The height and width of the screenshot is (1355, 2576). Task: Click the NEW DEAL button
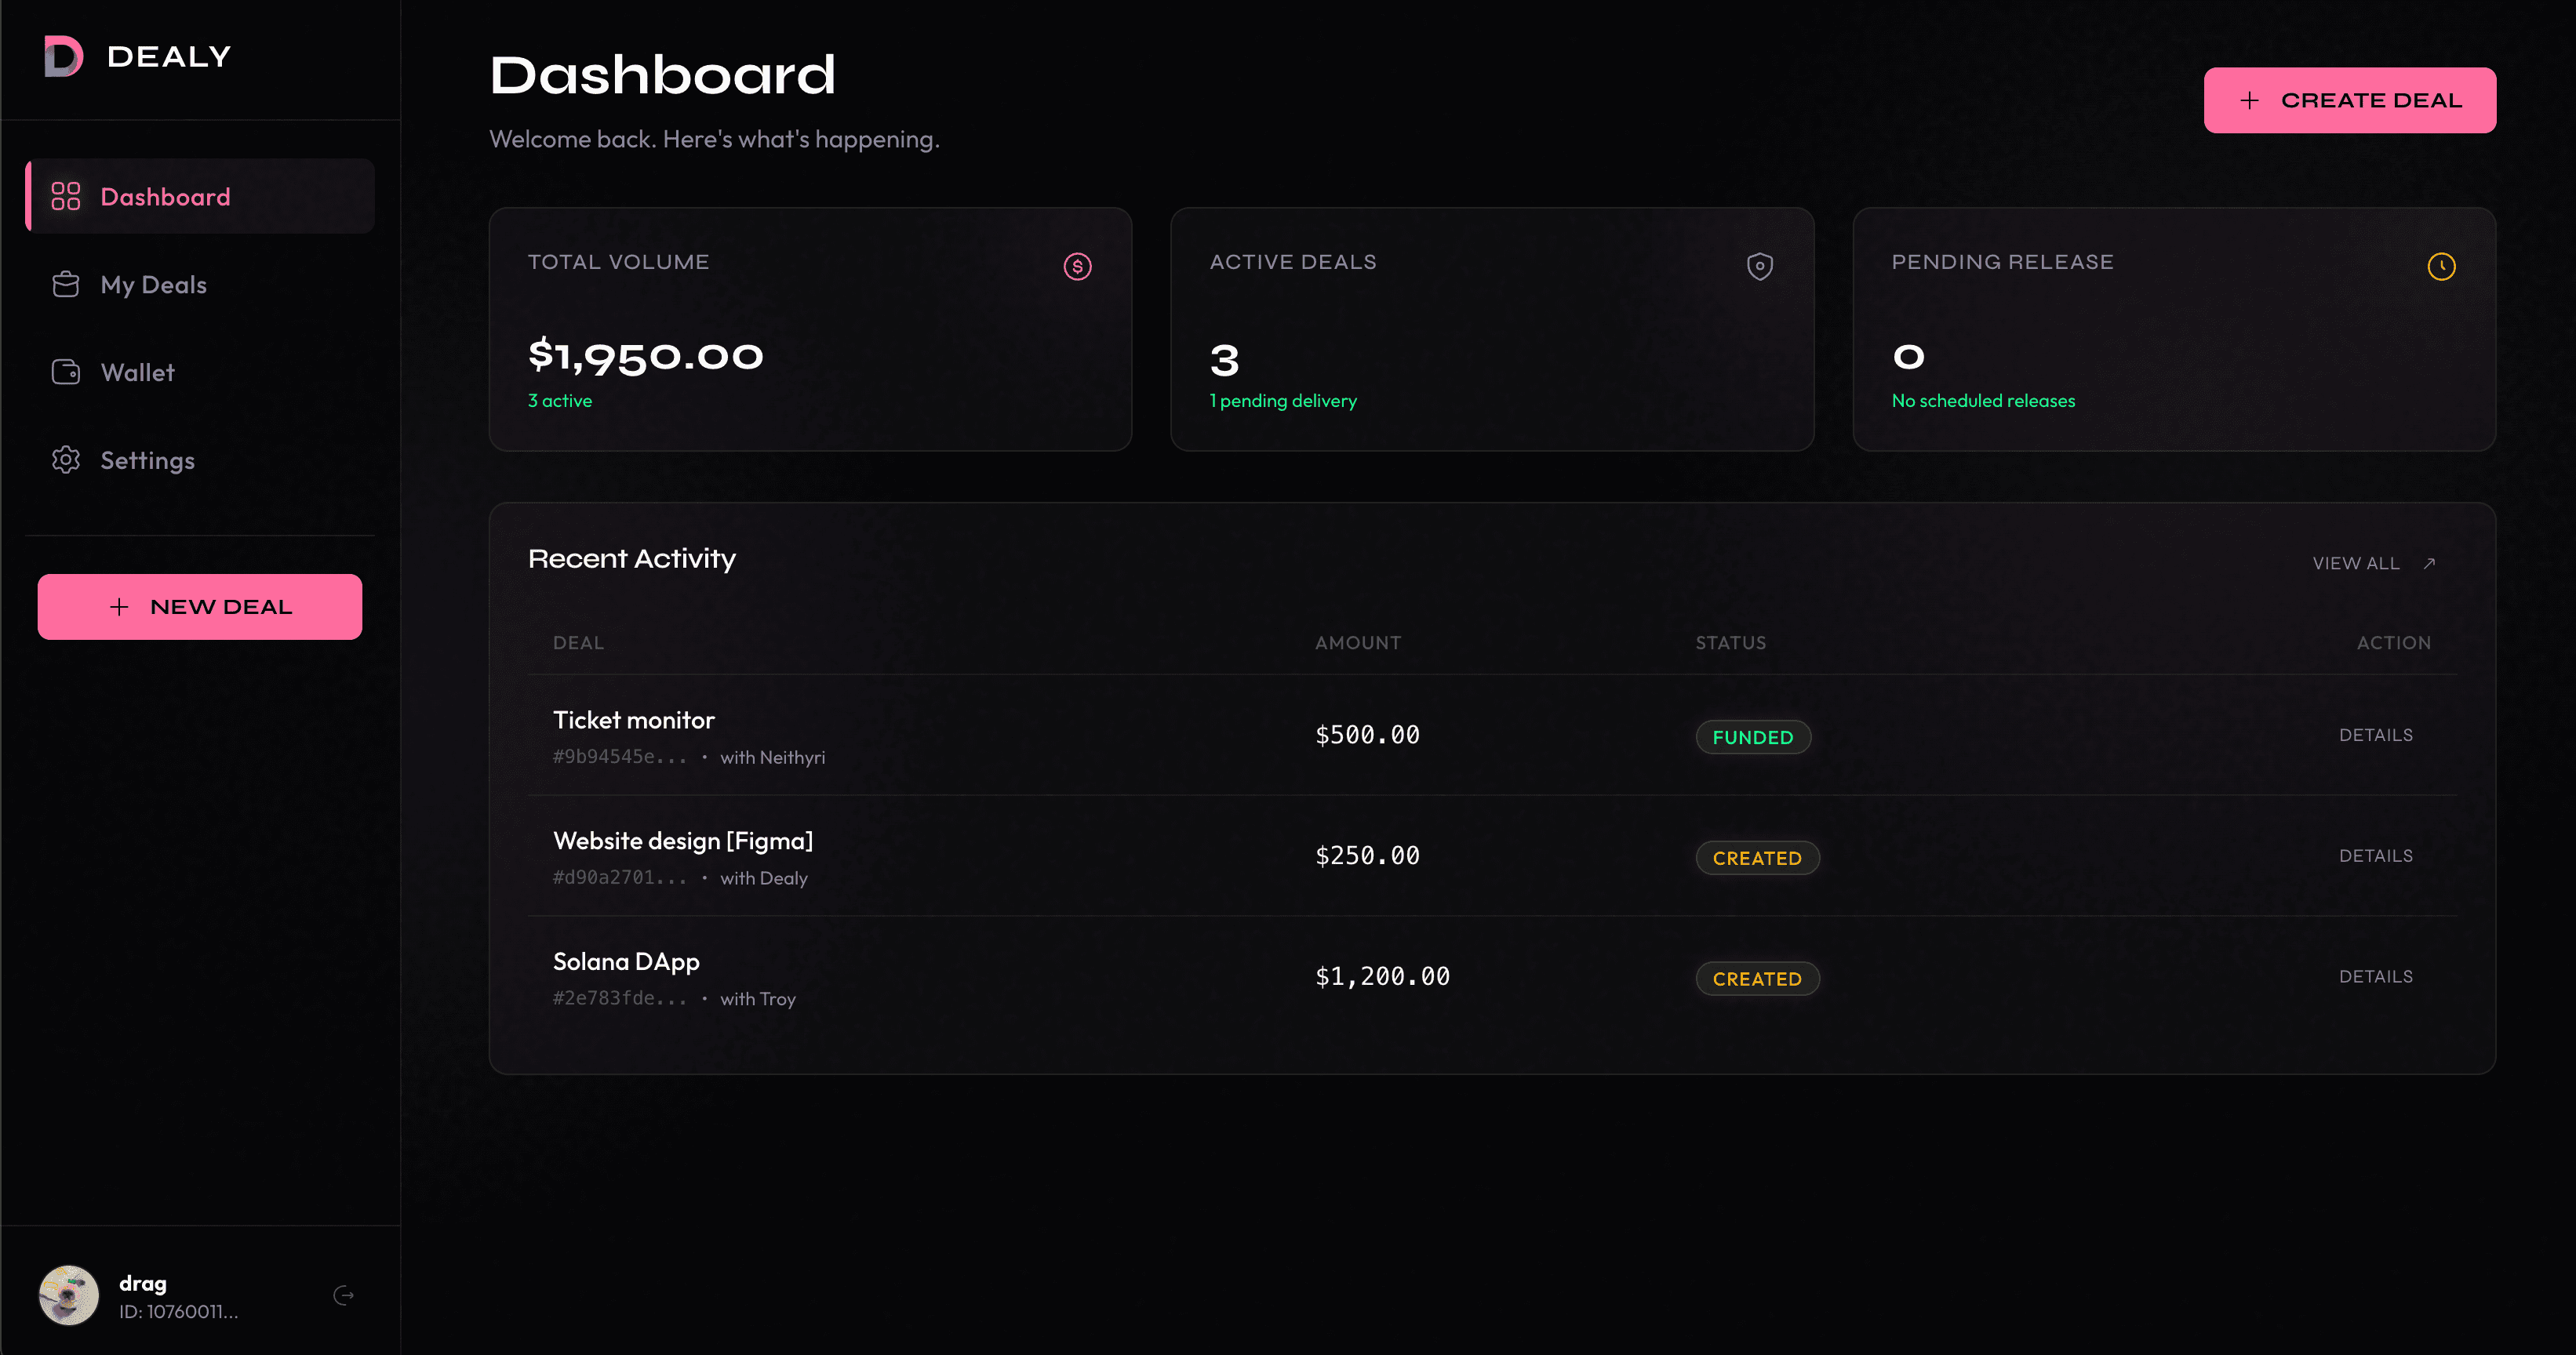point(199,606)
